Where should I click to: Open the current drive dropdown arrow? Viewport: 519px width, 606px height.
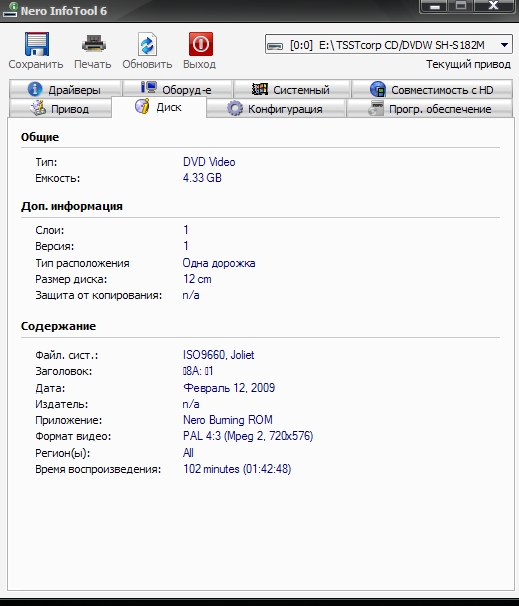pyautogui.click(x=504, y=45)
